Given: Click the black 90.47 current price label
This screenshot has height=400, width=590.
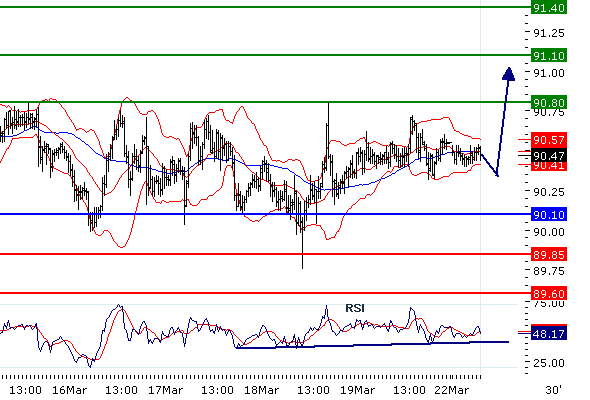Looking at the screenshot, I should pyautogui.click(x=549, y=155).
